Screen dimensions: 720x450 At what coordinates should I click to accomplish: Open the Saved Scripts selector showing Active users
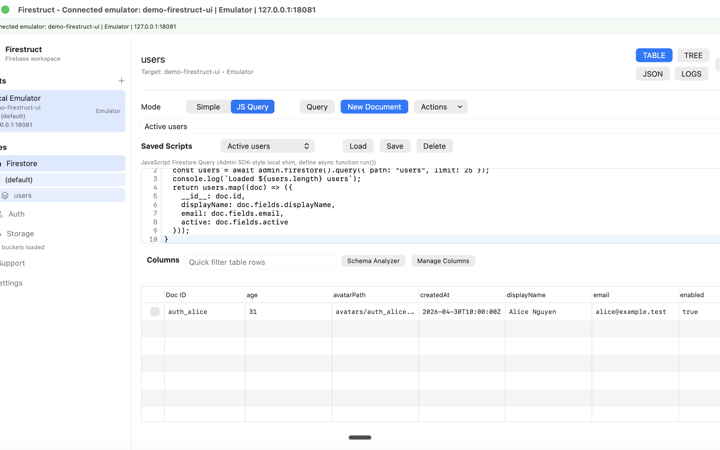pyautogui.click(x=267, y=146)
